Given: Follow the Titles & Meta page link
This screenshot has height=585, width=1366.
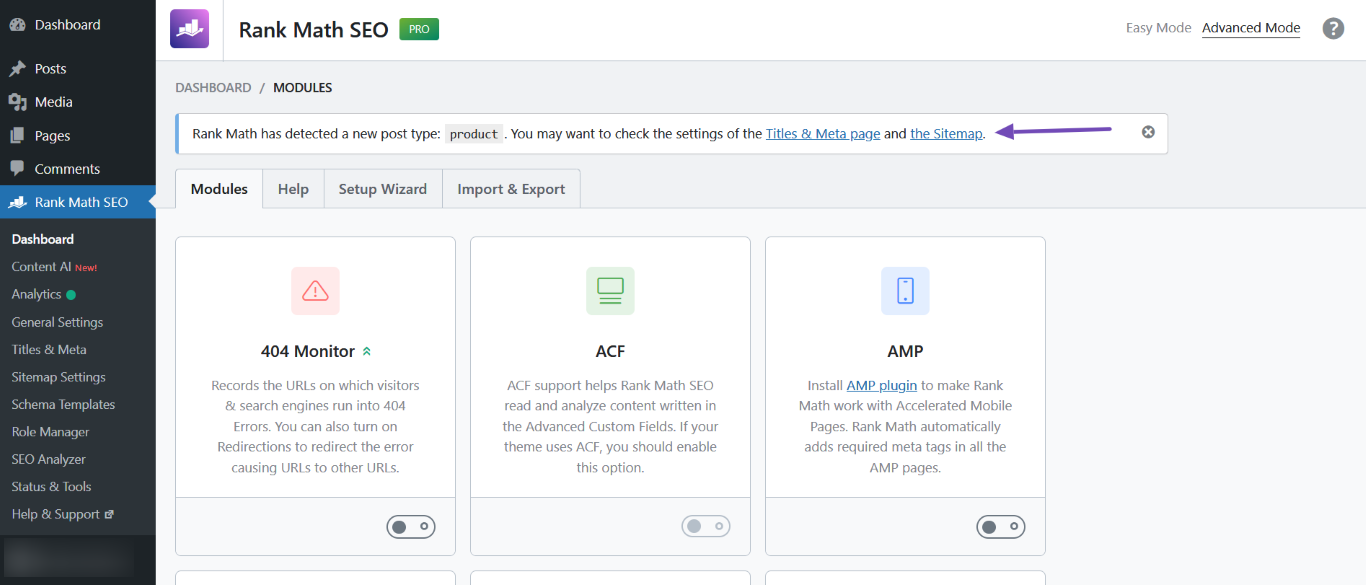Looking at the screenshot, I should (823, 133).
